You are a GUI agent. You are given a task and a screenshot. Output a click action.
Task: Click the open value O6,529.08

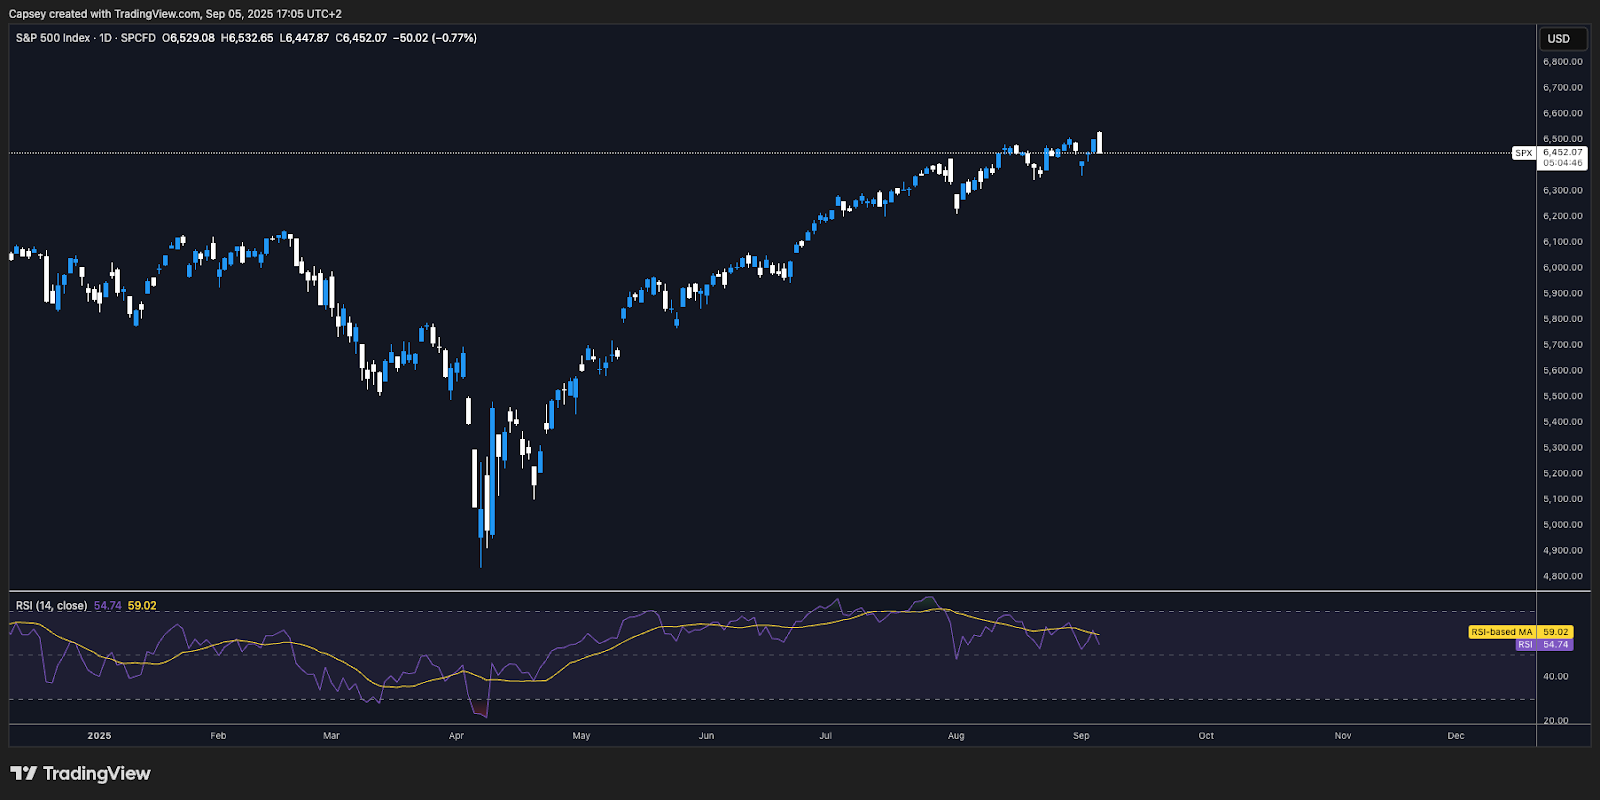click(x=188, y=38)
